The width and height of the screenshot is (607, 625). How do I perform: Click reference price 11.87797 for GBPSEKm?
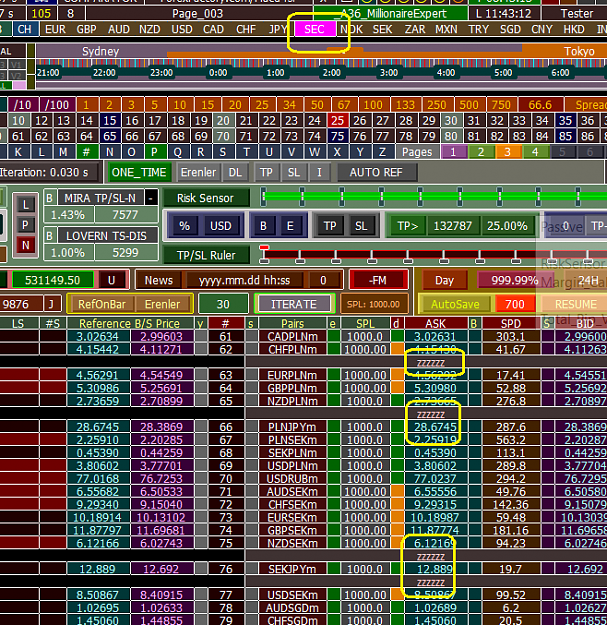pos(98,531)
